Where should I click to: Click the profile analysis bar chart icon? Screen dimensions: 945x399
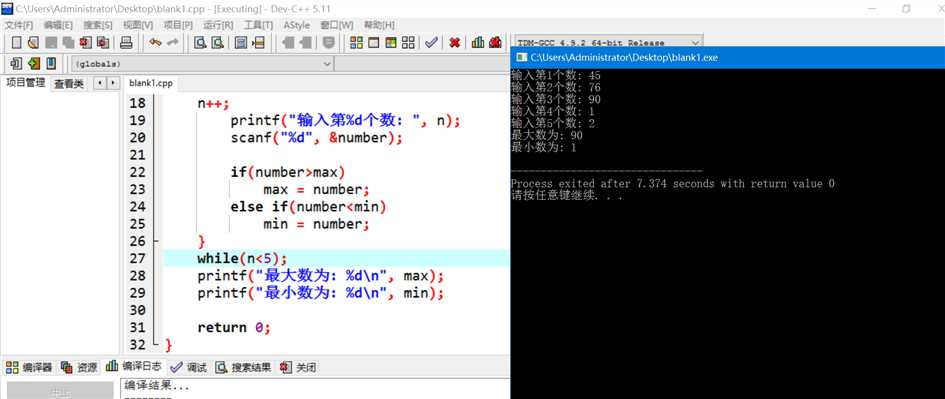point(478,43)
